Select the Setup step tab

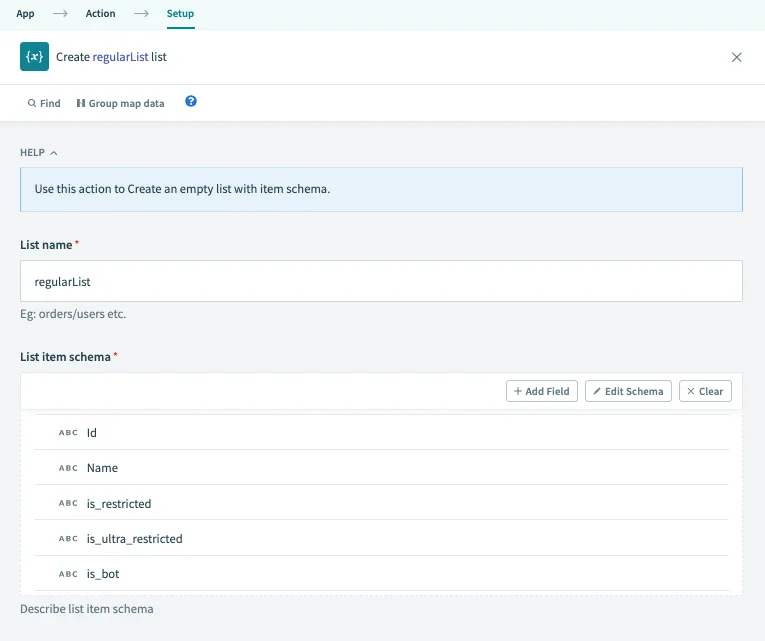click(180, 14)
